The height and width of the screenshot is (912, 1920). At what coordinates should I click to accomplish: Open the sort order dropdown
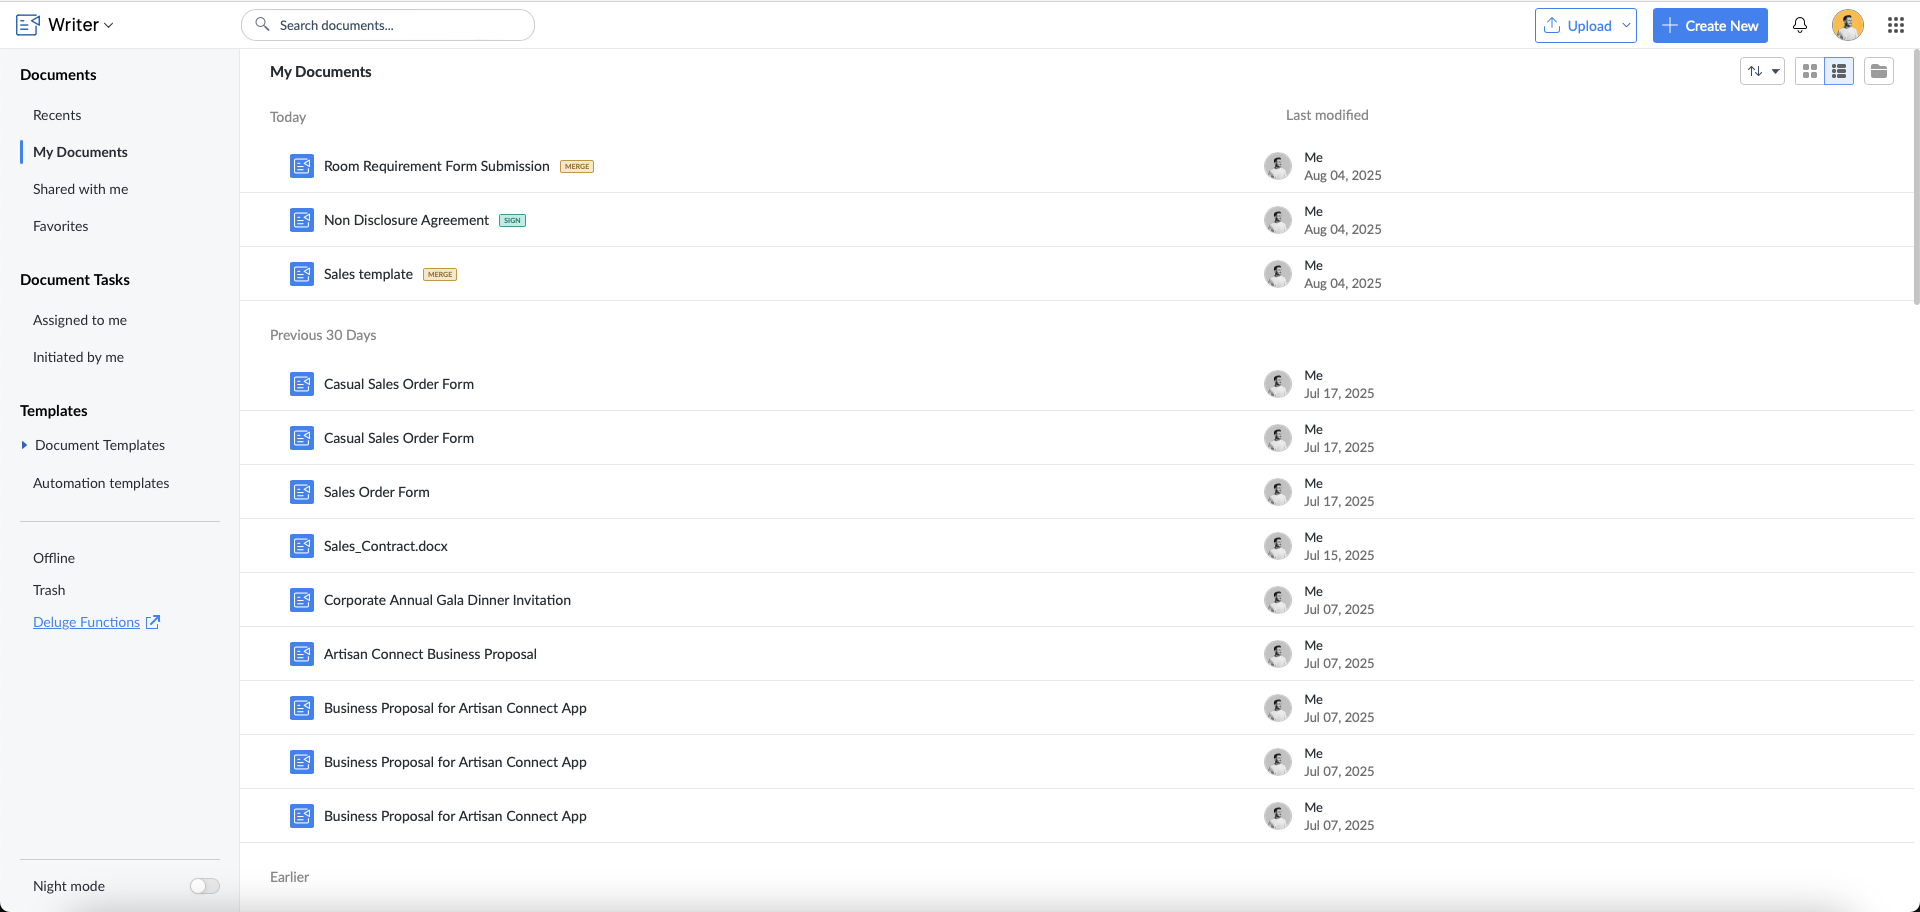tap(1762, 71)
